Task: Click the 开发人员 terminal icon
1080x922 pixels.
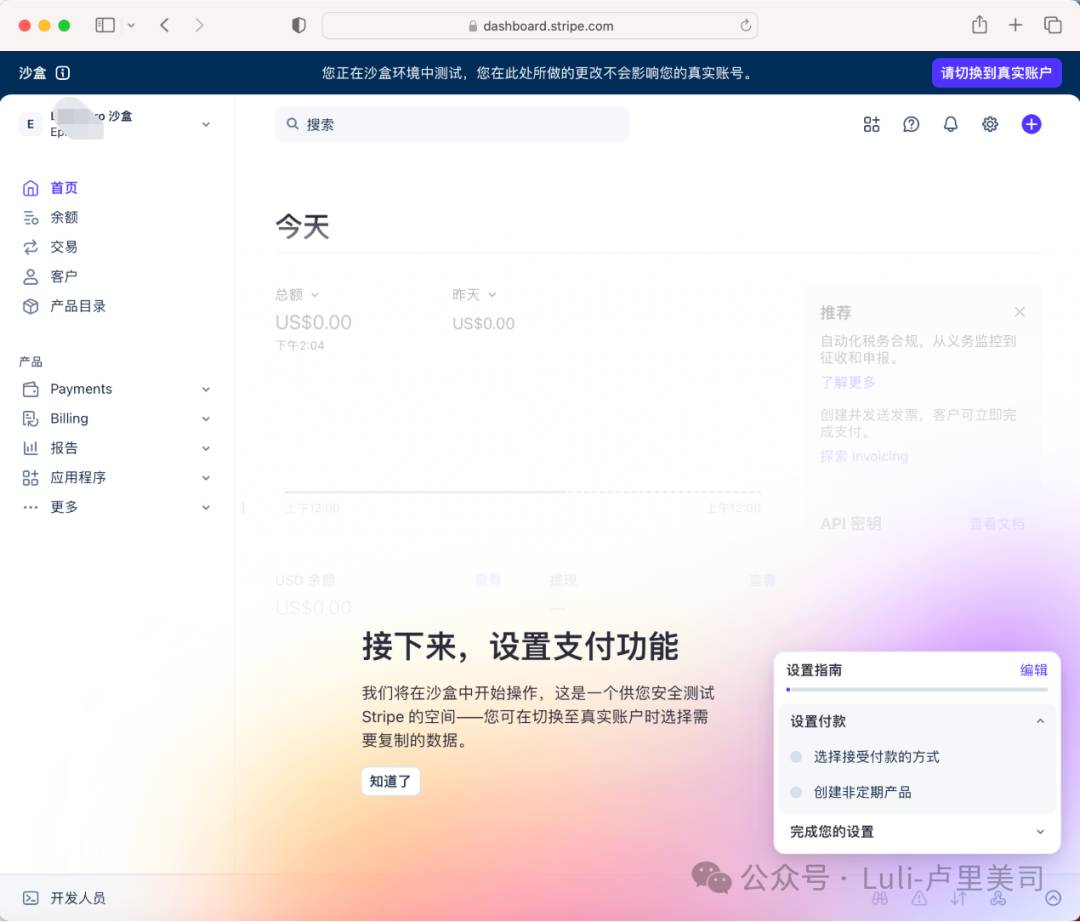Action: pyautogui.click(x=30, y=898)
